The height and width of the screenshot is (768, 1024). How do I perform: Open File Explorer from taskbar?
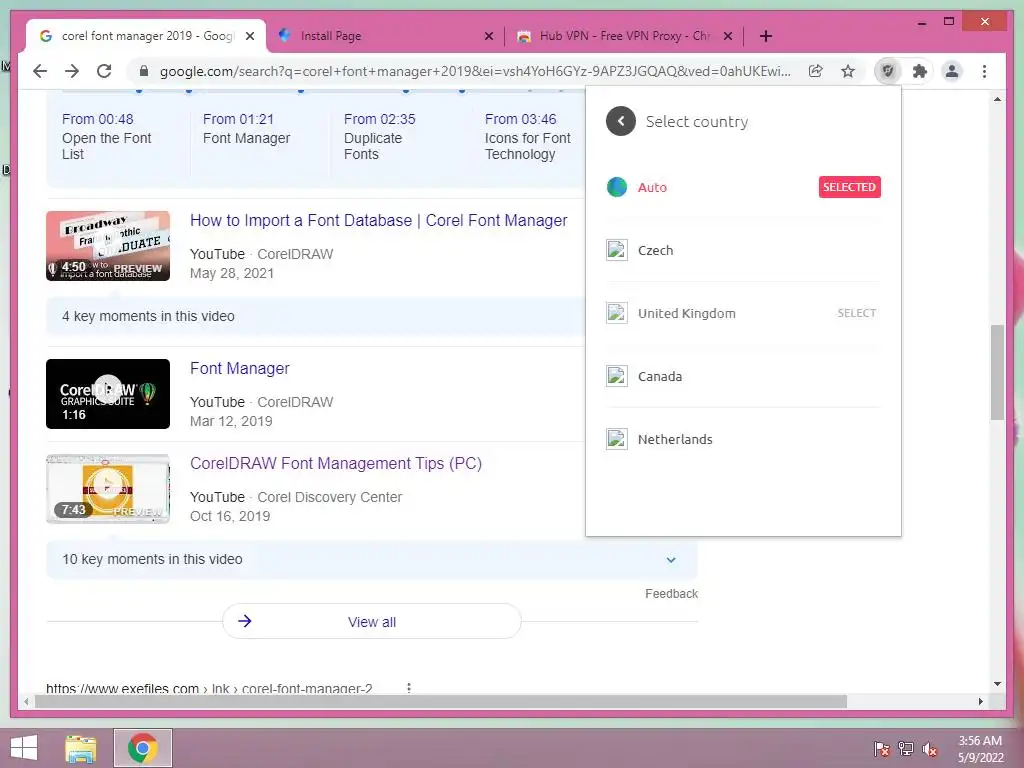(x=80, y=748)
